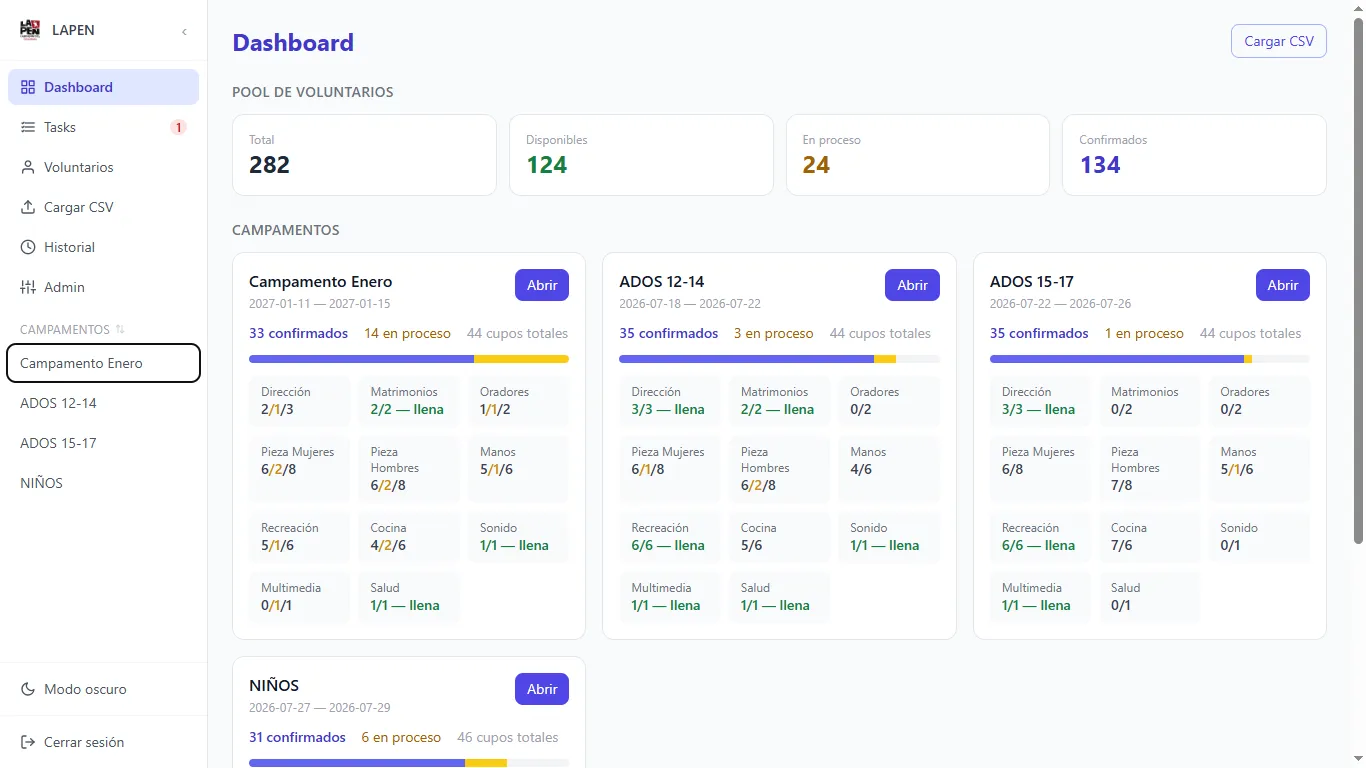Select ADOS 12-14 in the sidebar
1366x768 pixels.
[103, 403]
